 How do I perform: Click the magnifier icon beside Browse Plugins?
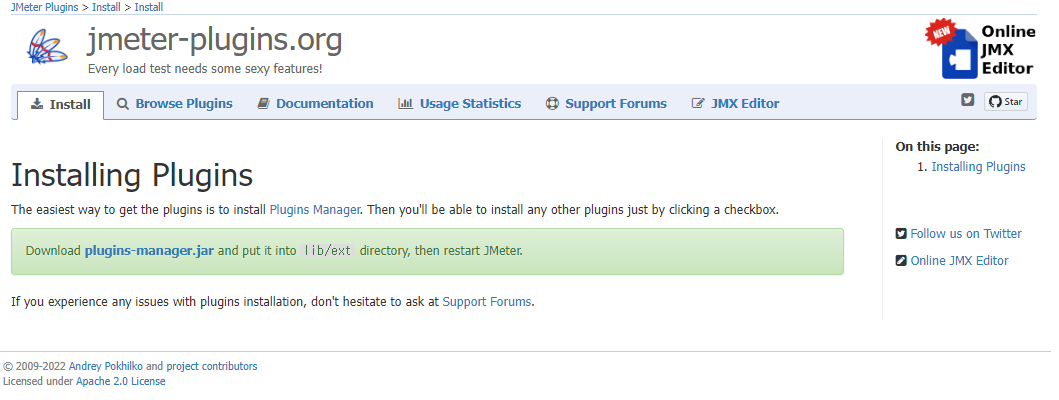(122, 104)
